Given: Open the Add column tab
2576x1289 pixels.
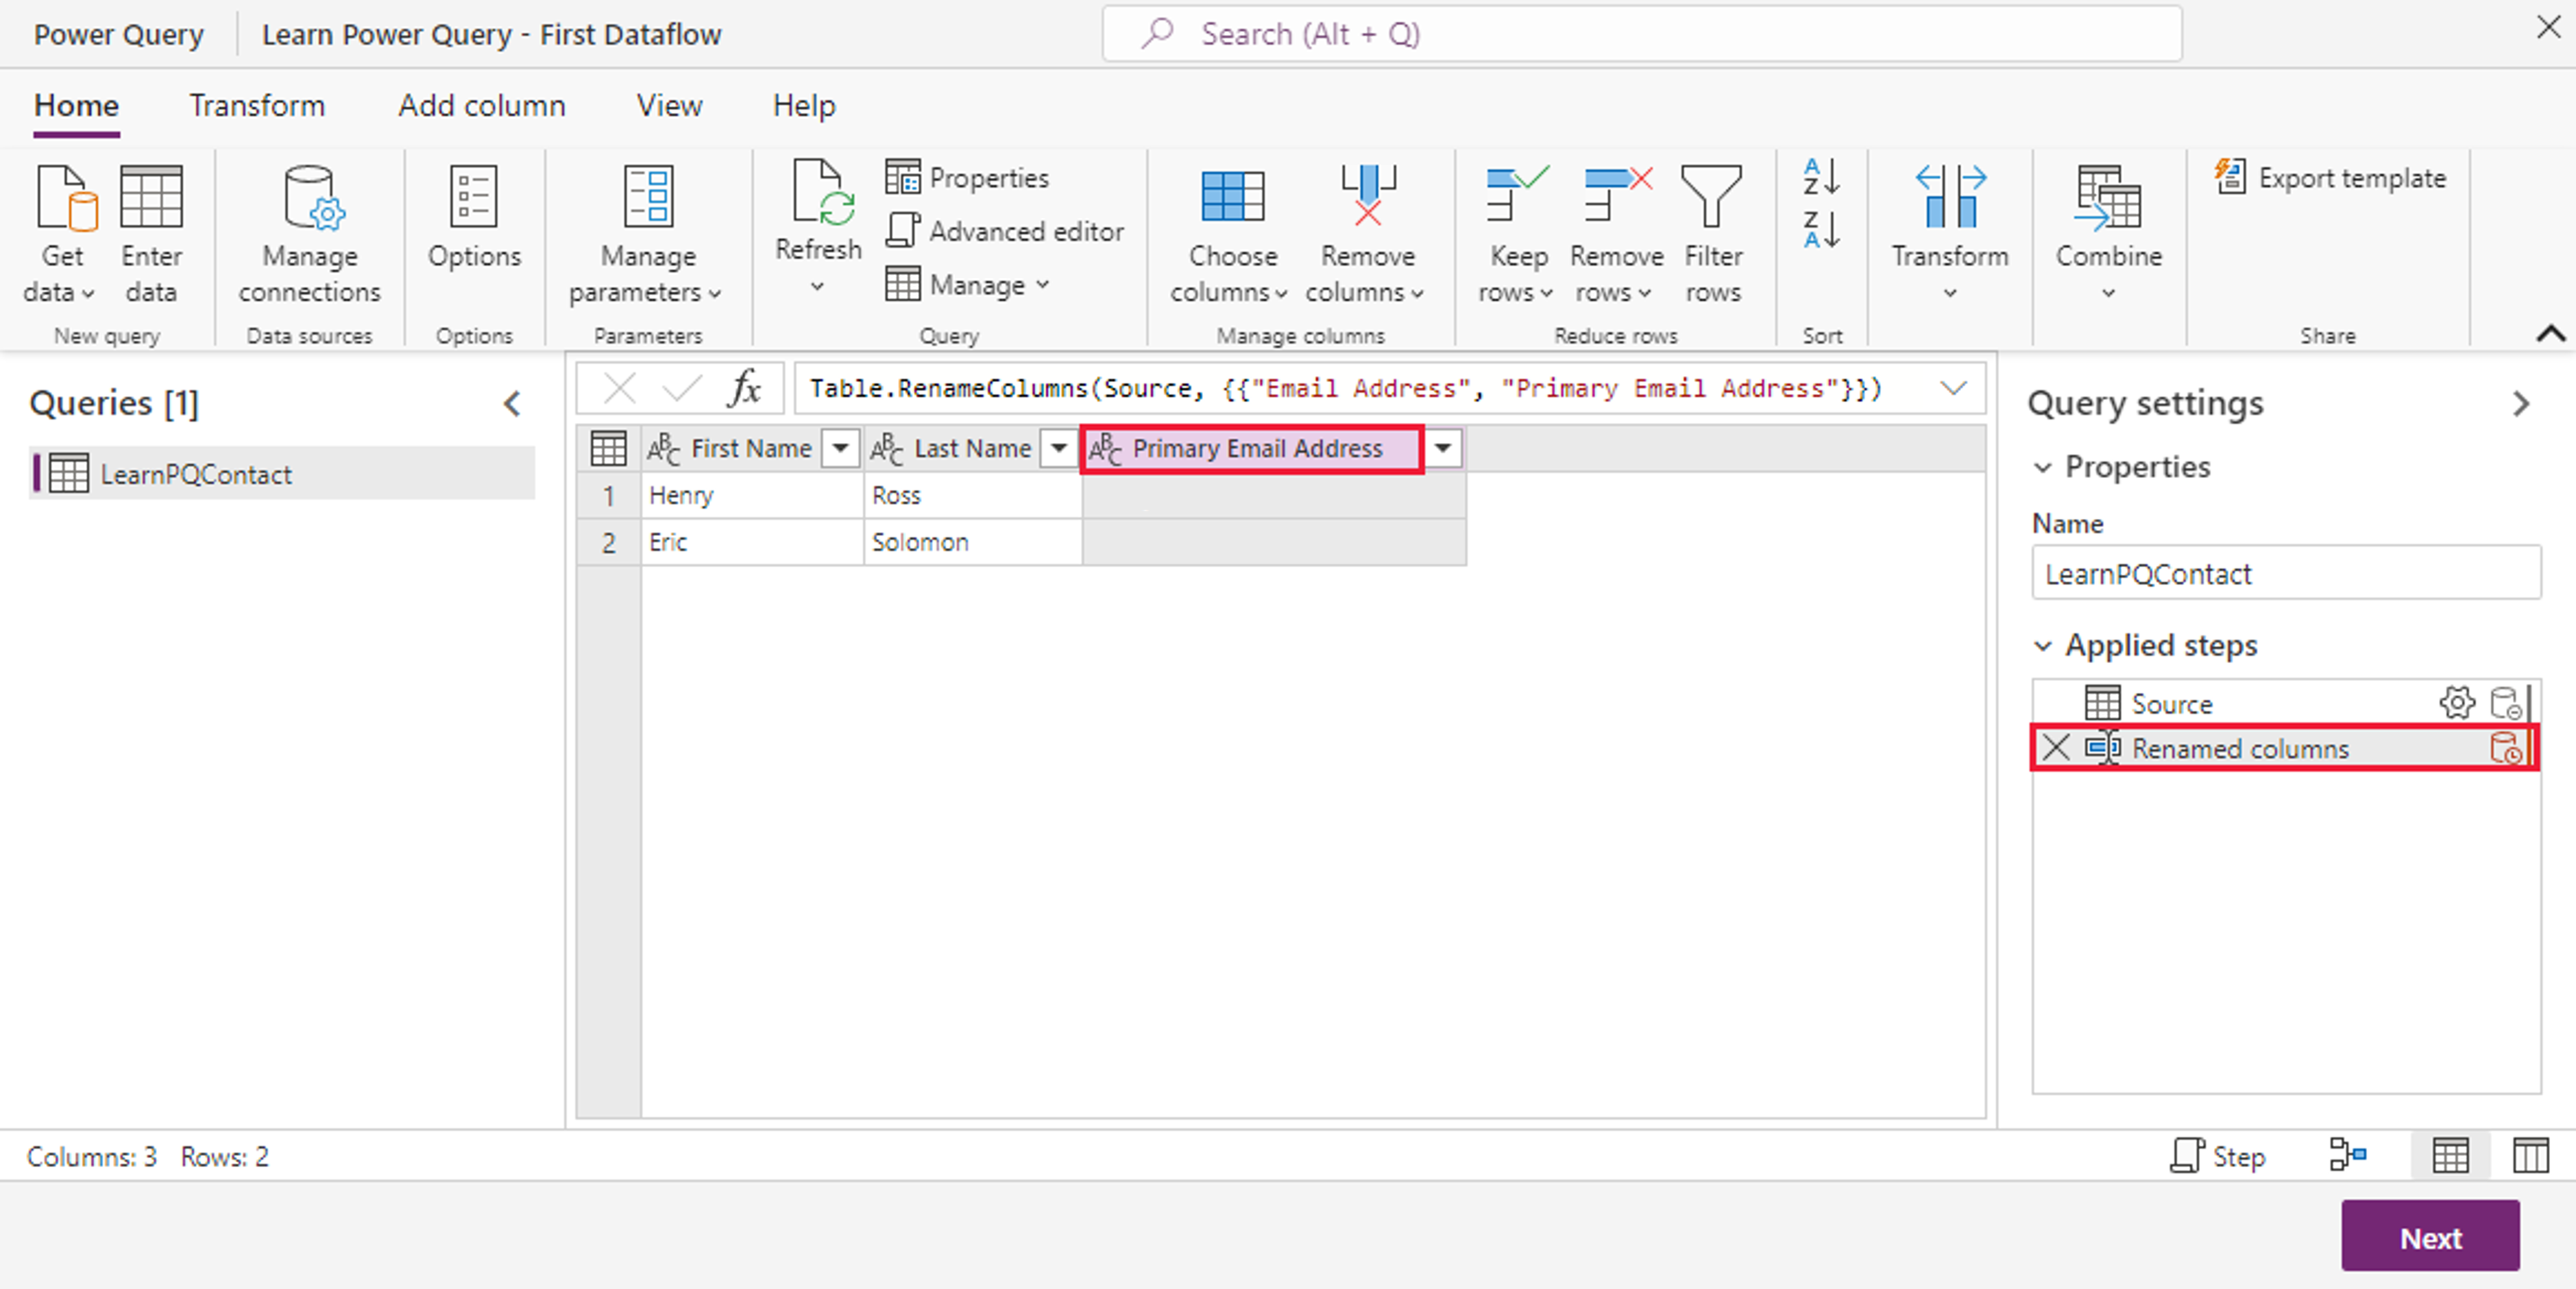Looking at the screenshot, I should tap(481, 105).
